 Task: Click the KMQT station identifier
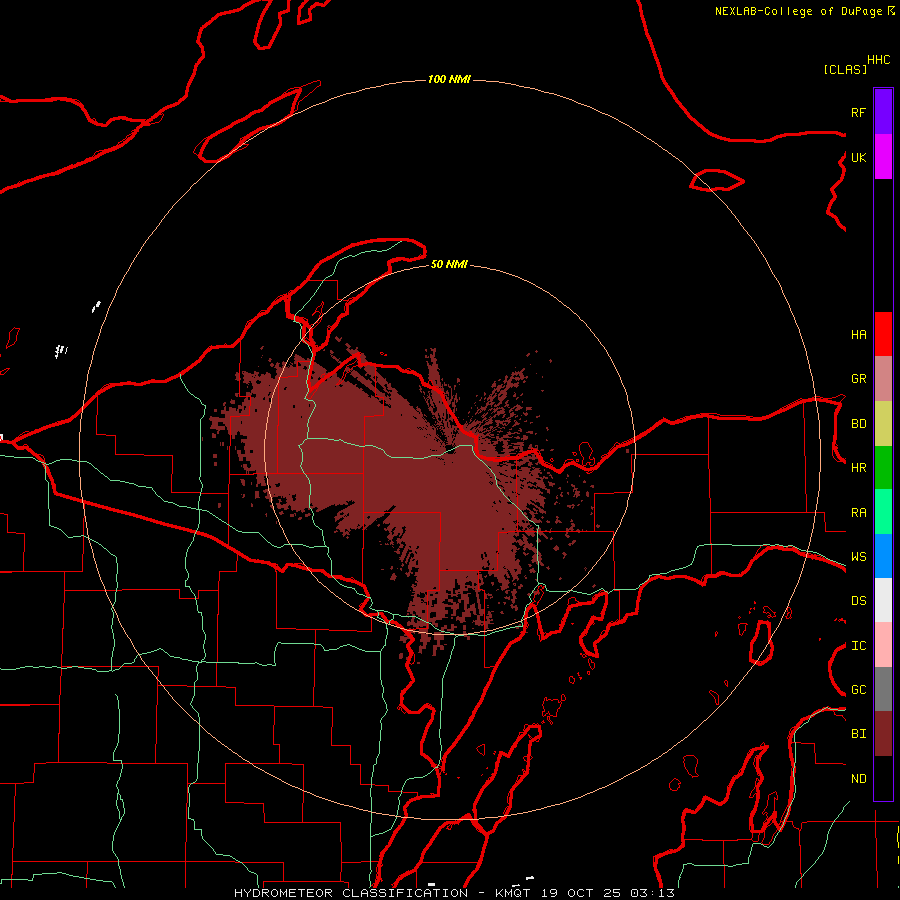click(x=513, y=893)
